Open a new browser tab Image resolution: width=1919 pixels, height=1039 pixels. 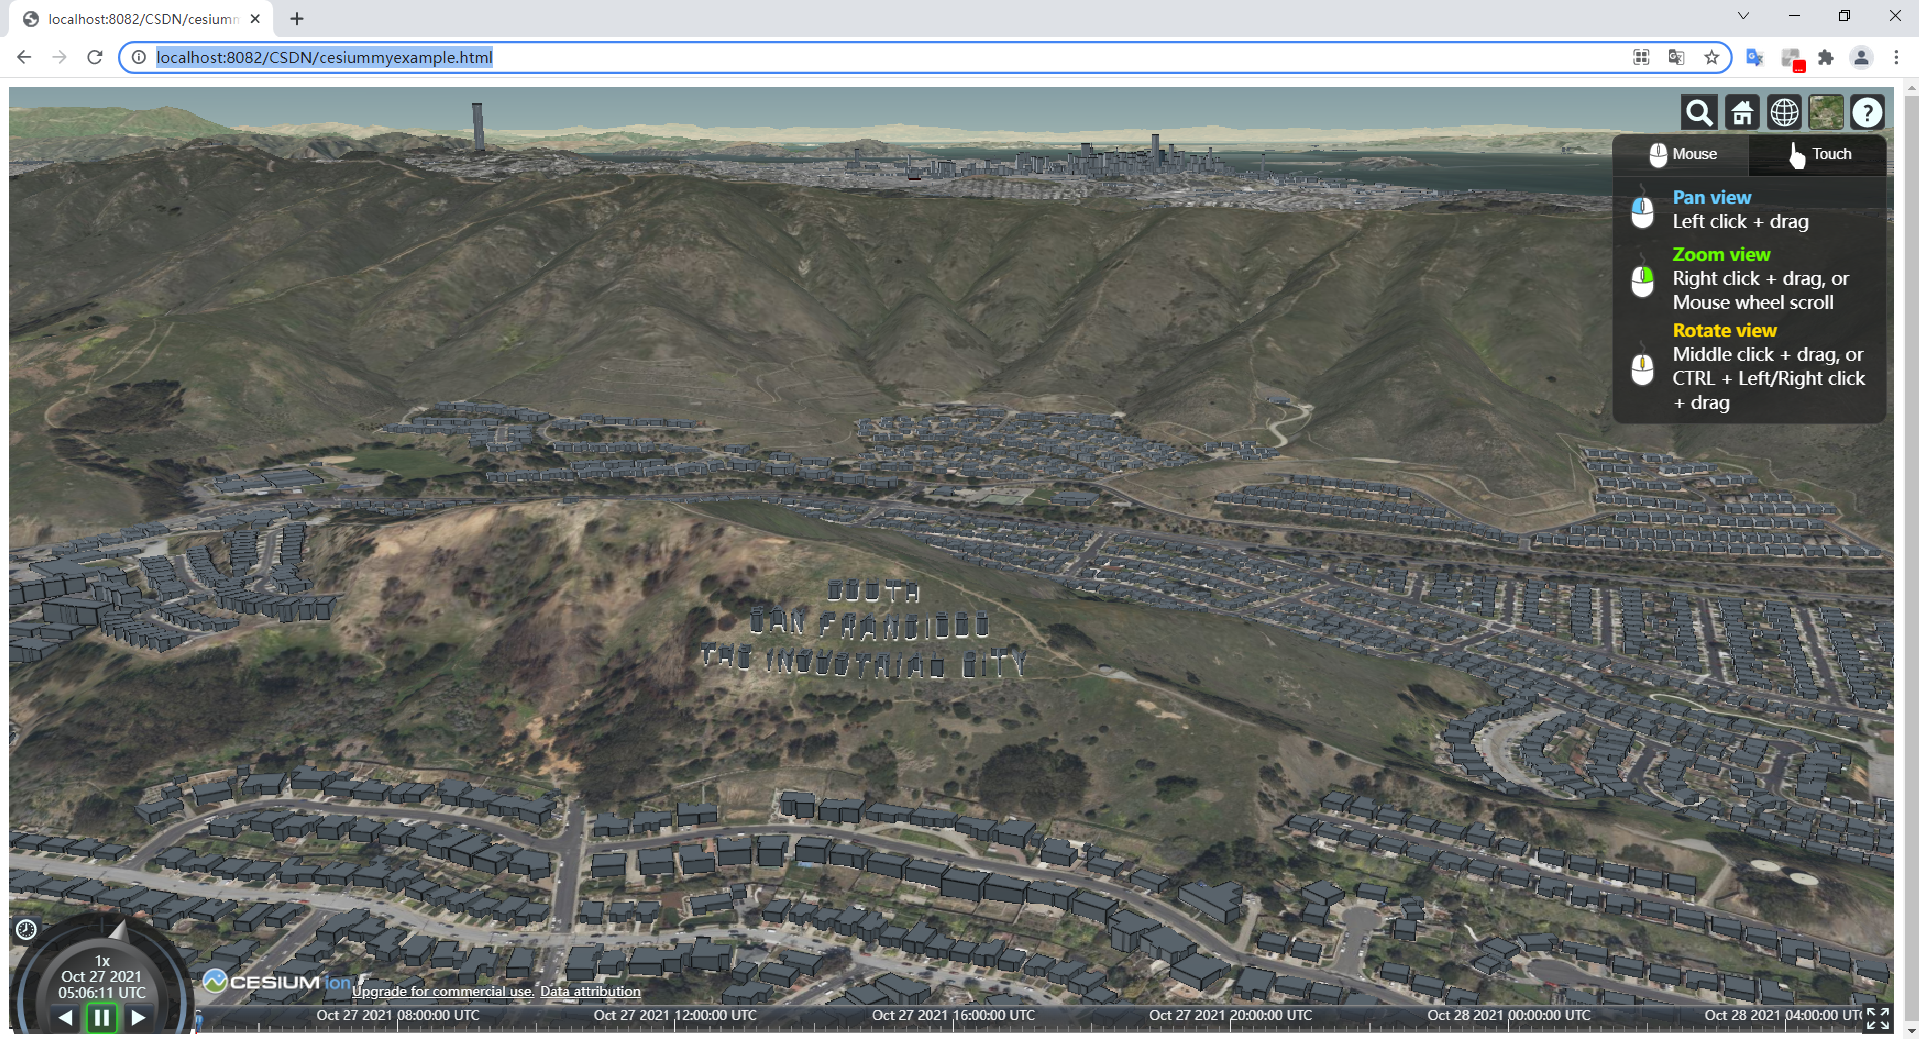(x=297, y=19)
